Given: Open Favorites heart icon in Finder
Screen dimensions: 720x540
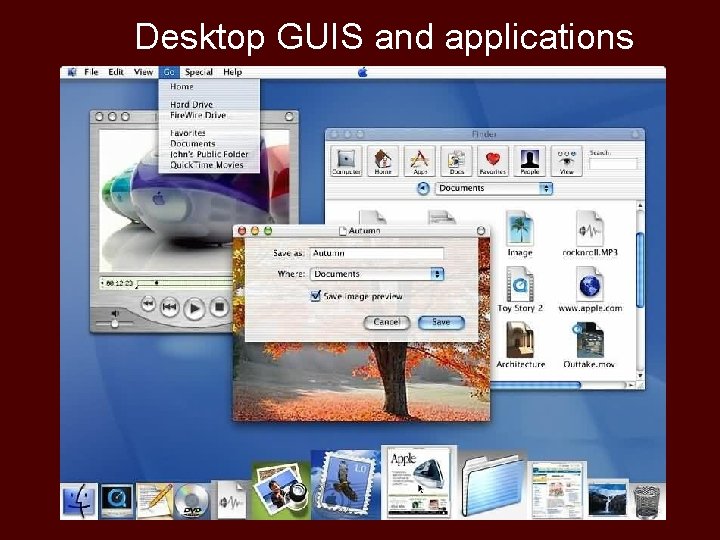Looking at the screenshot, I should pyautogui.click(x=493, y=161).
